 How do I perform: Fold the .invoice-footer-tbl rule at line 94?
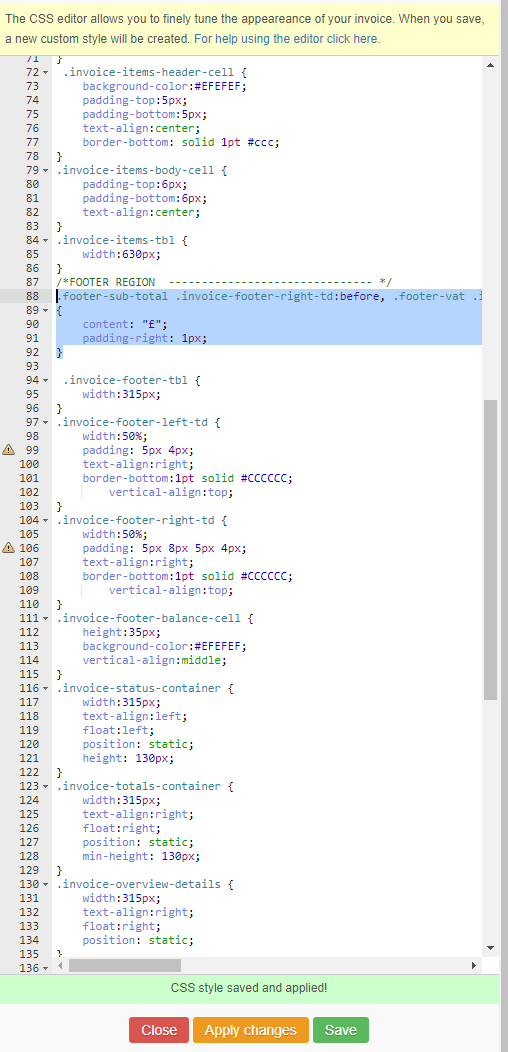click(46, 380)
